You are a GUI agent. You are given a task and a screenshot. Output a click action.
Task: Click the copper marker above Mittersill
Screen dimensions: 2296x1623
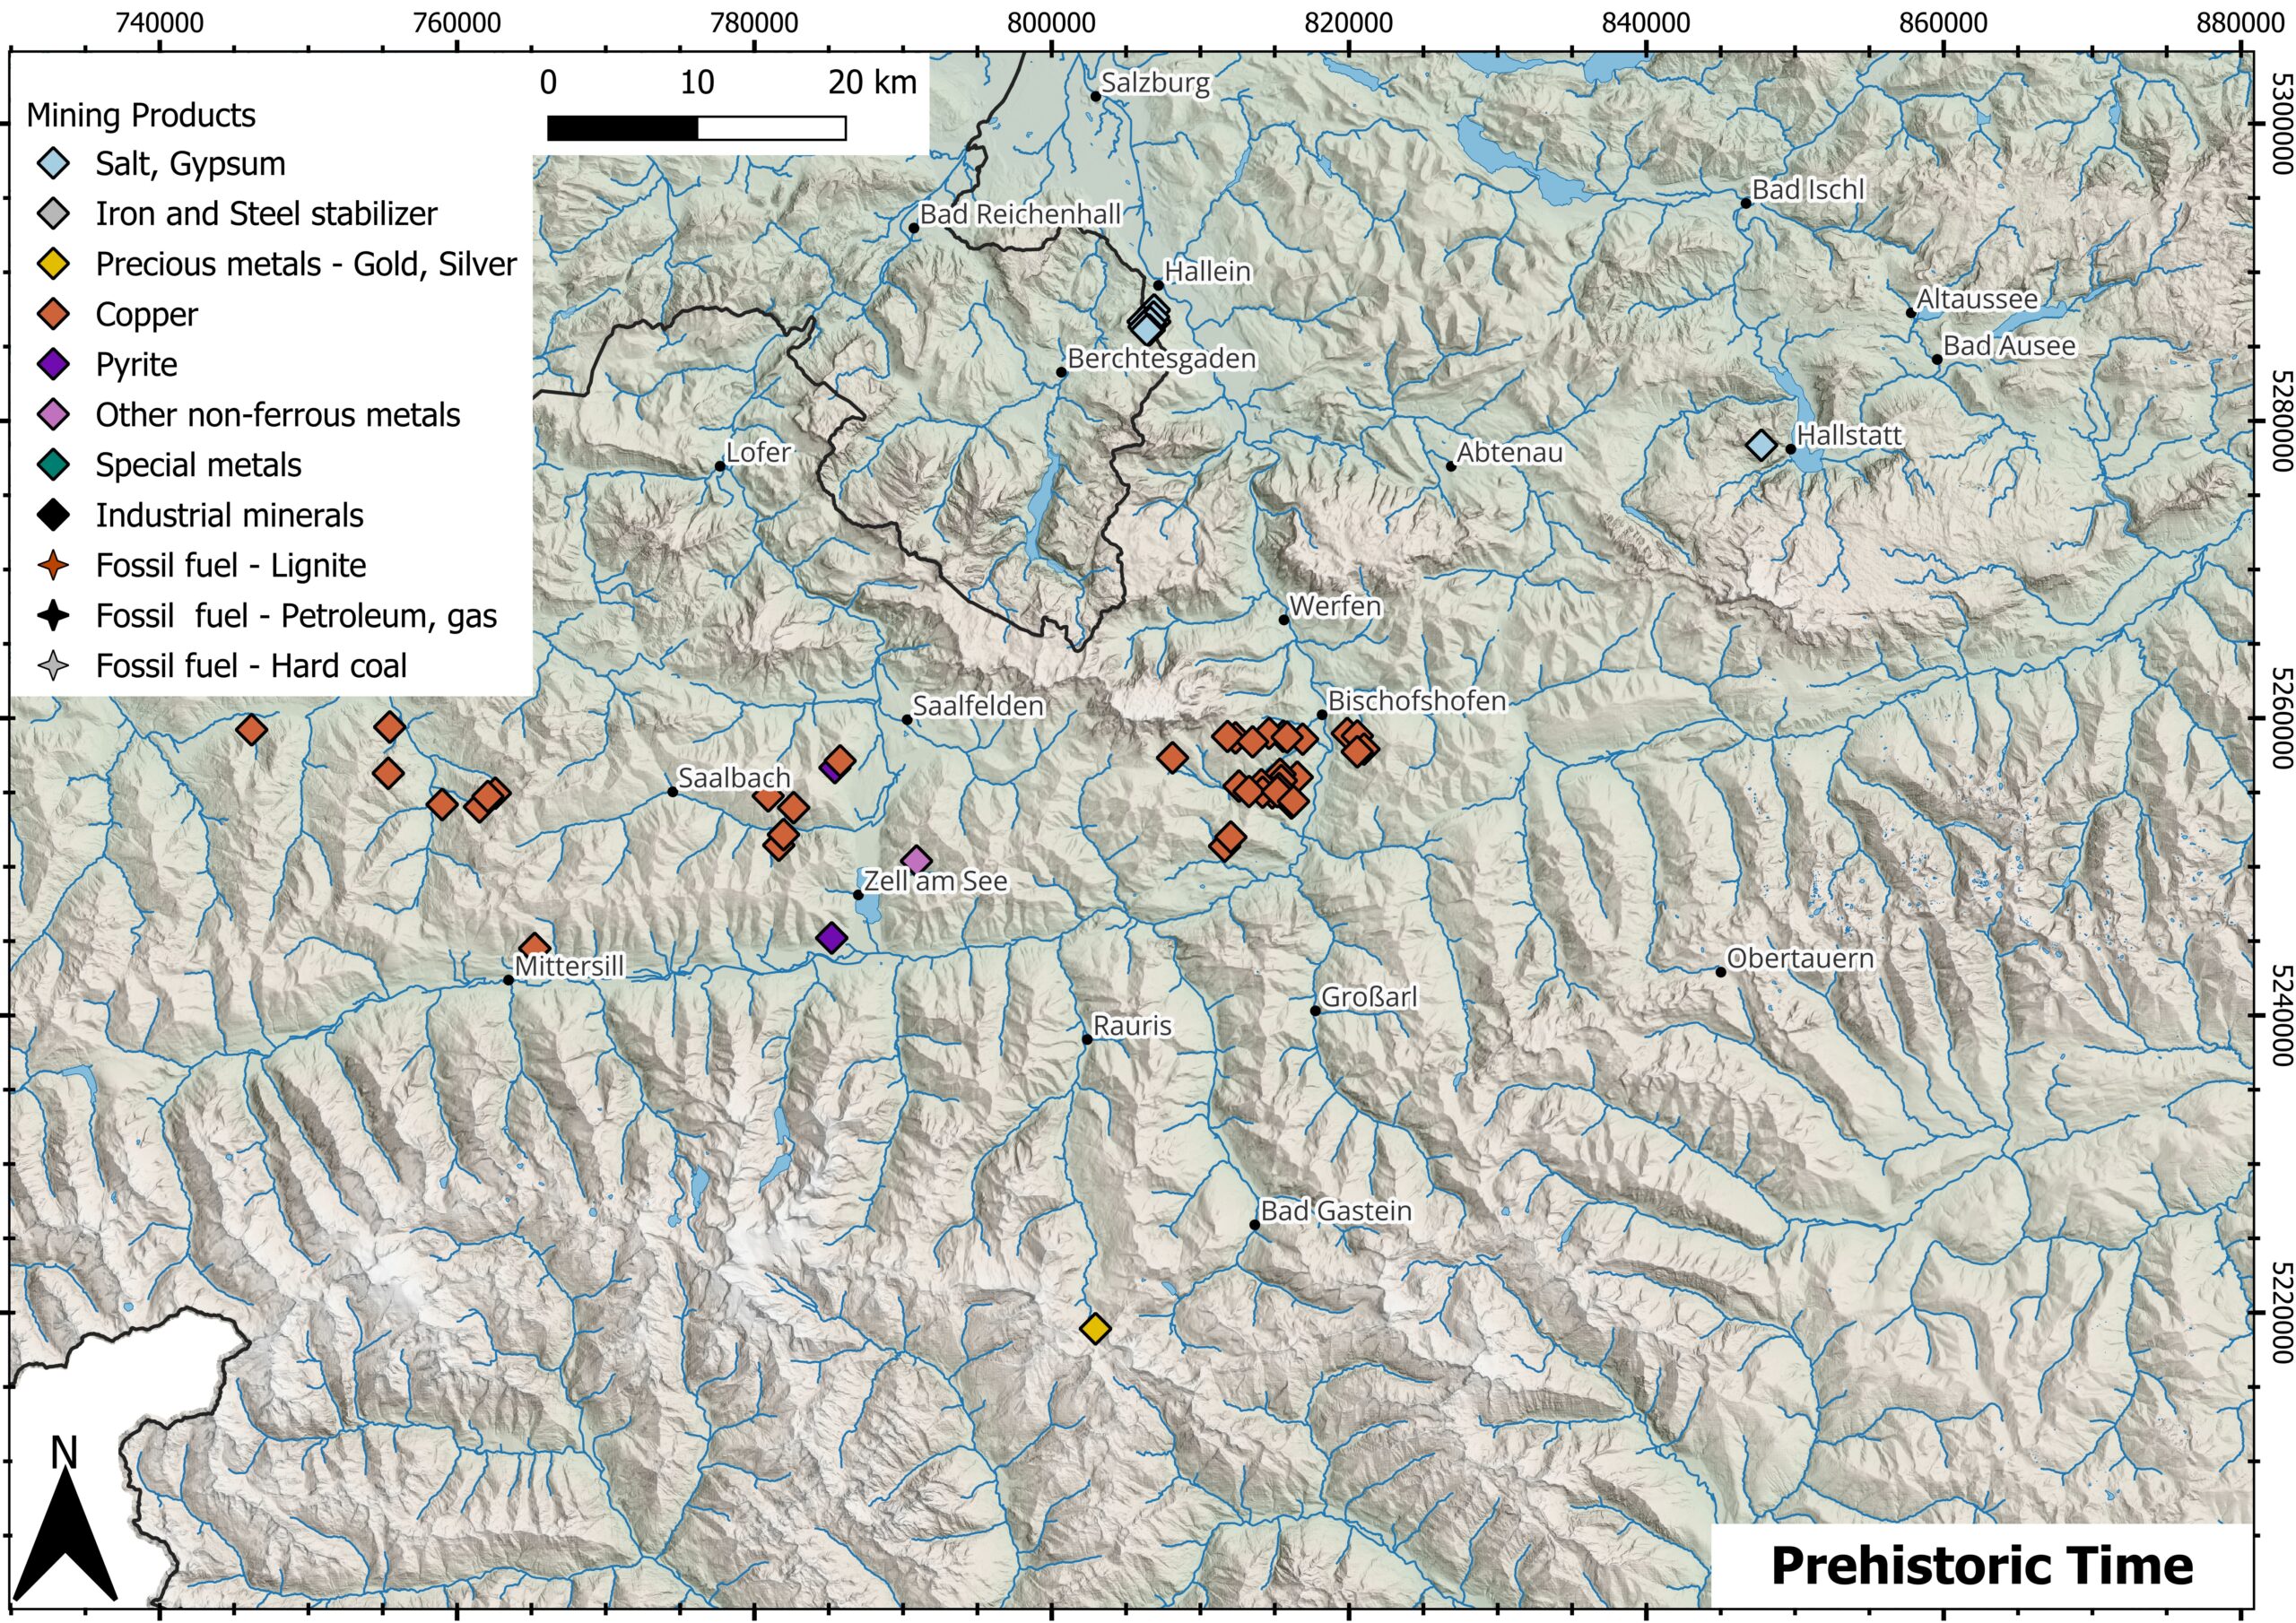click(x=535, y=947)
